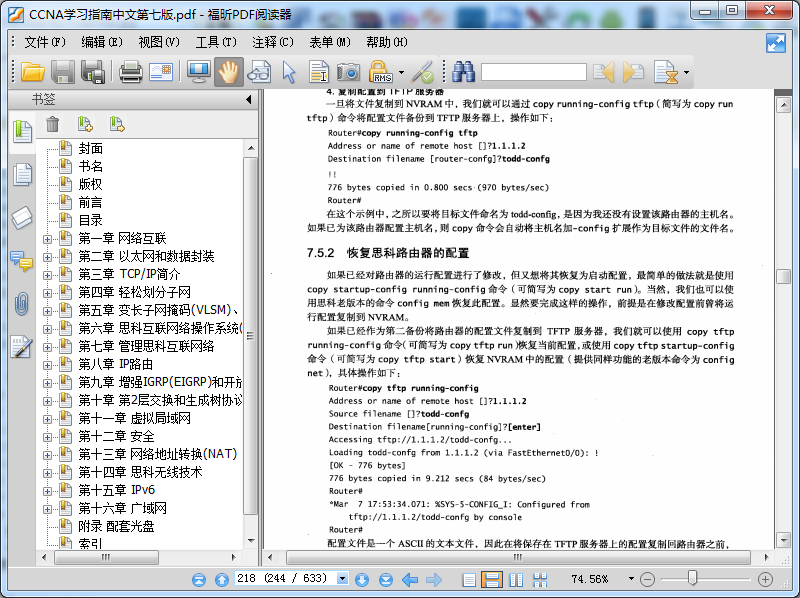Expand the 第七章 管理思科互联网络 bookmark
This screenshot has width=800, height=598.
coord(47,347)
